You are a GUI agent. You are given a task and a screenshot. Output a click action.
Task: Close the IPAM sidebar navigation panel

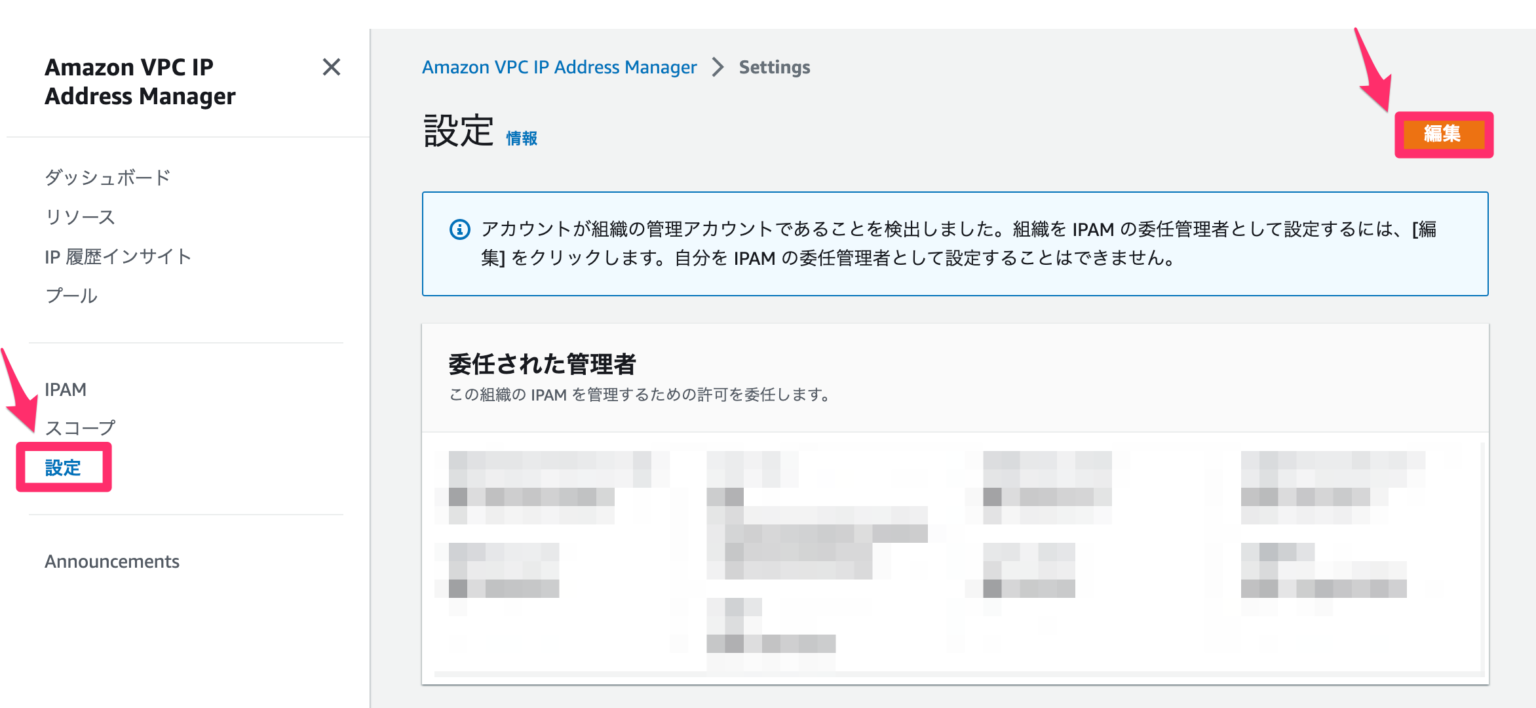click(331, 66)
